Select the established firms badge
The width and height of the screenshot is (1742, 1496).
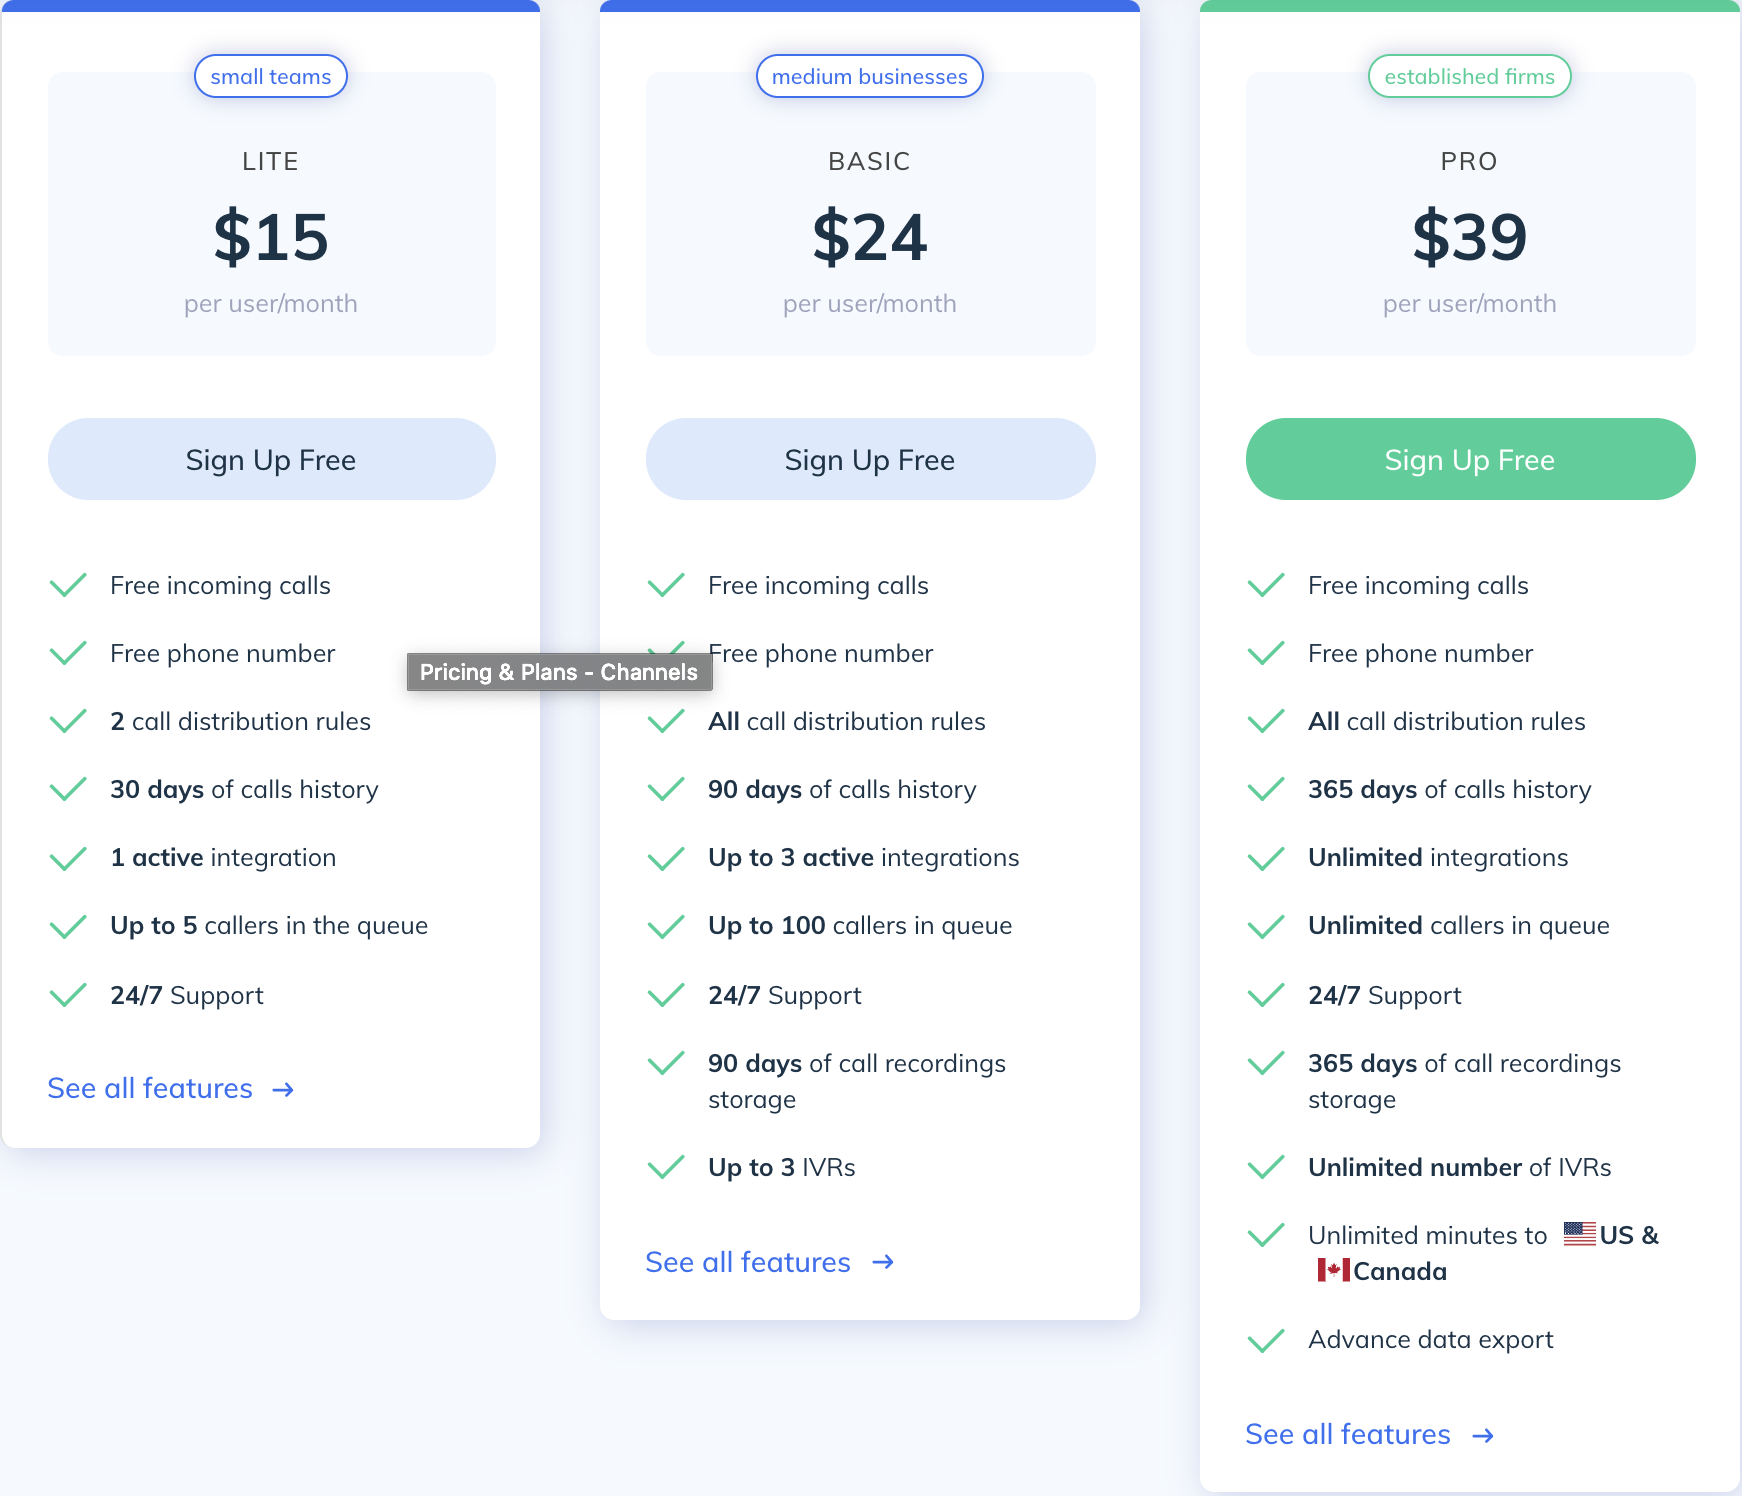(1470, 76)
